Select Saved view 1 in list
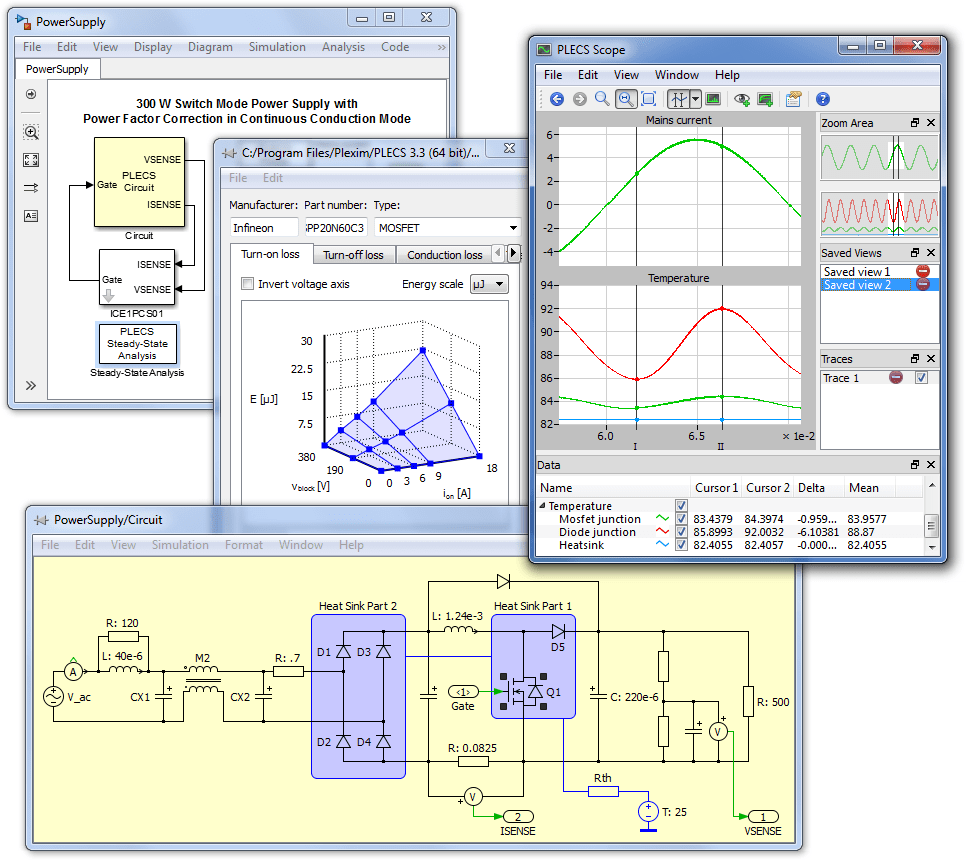Screen dimensions: 966x860 pyautogui.click(x=857, y=271)
